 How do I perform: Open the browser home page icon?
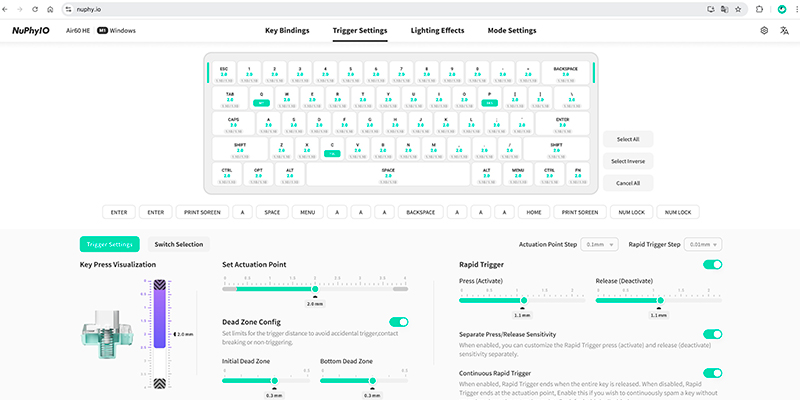click(50, 9)
